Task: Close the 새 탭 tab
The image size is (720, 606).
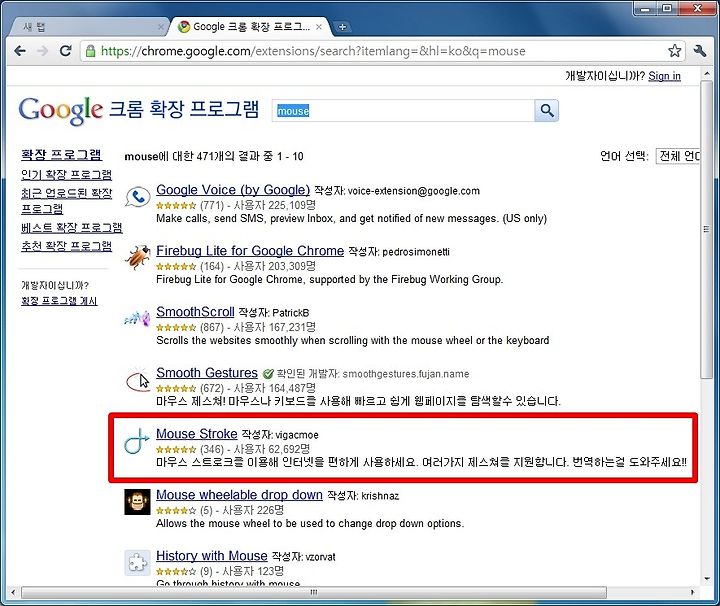Action: (161, 27)
